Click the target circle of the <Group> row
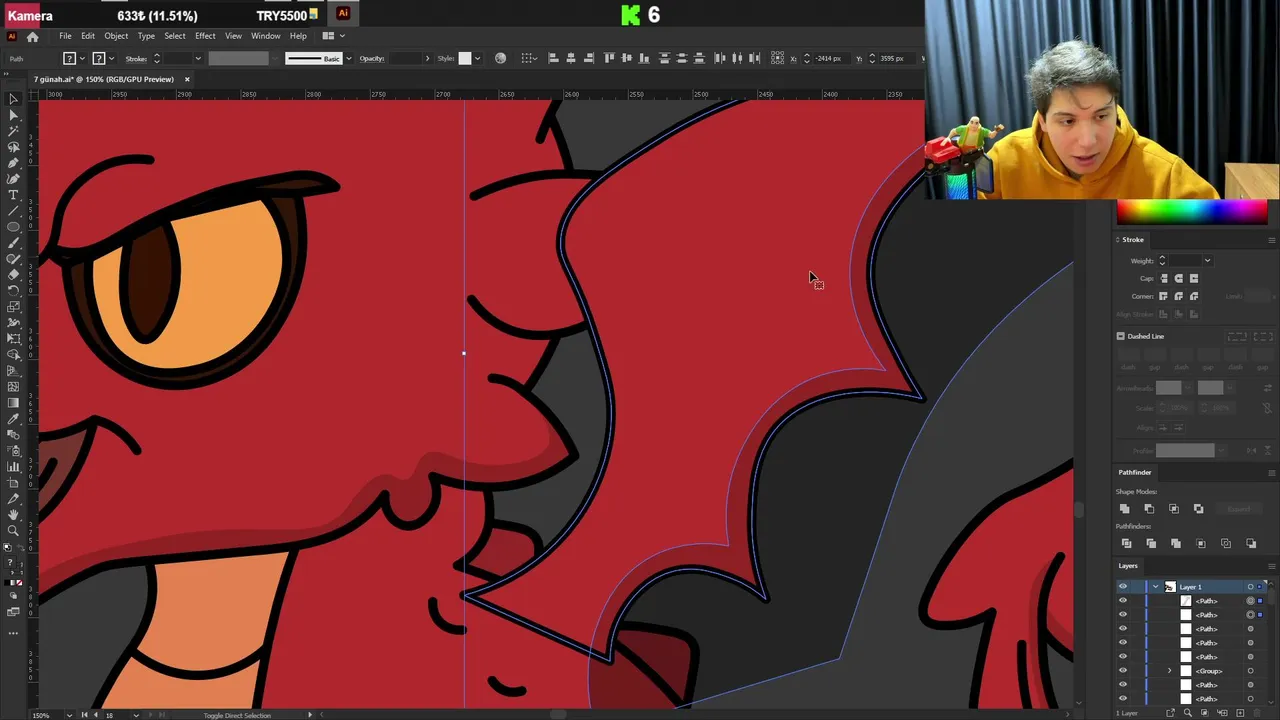Viewport: 1280px width, 720px height. click(x=1250, y=671)
